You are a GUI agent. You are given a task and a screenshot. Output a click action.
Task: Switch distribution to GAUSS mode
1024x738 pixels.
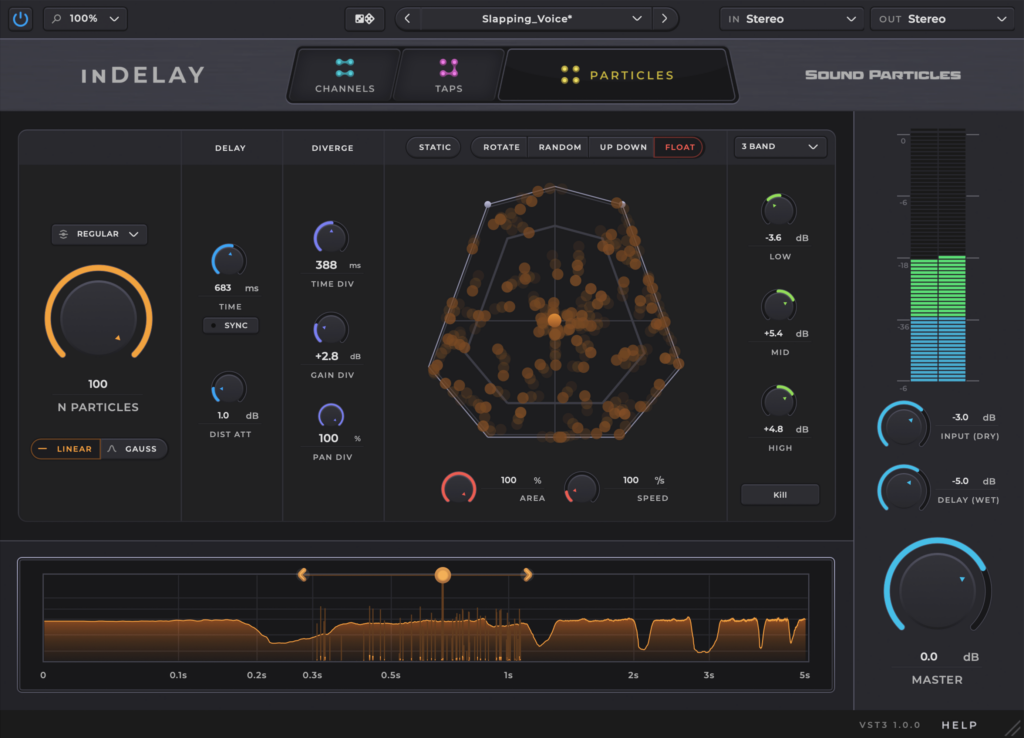[x=133, y=448]
